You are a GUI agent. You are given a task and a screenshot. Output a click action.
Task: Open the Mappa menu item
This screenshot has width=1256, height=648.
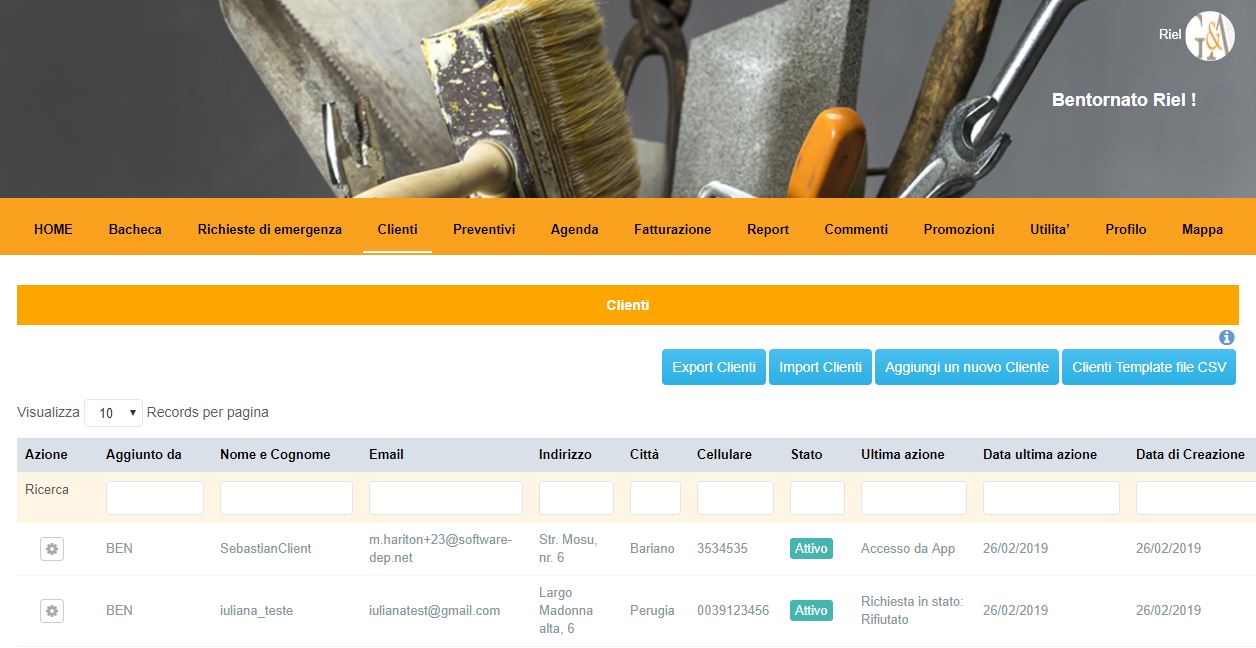coord(1202,229)
